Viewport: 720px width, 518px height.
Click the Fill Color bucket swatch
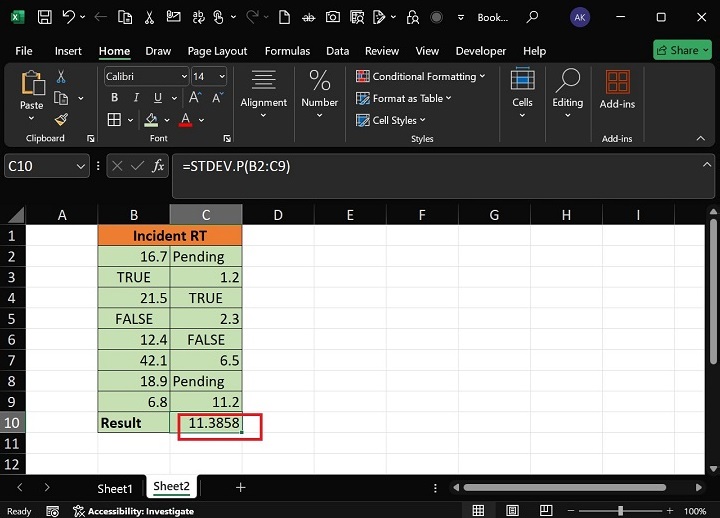[151, 120]
